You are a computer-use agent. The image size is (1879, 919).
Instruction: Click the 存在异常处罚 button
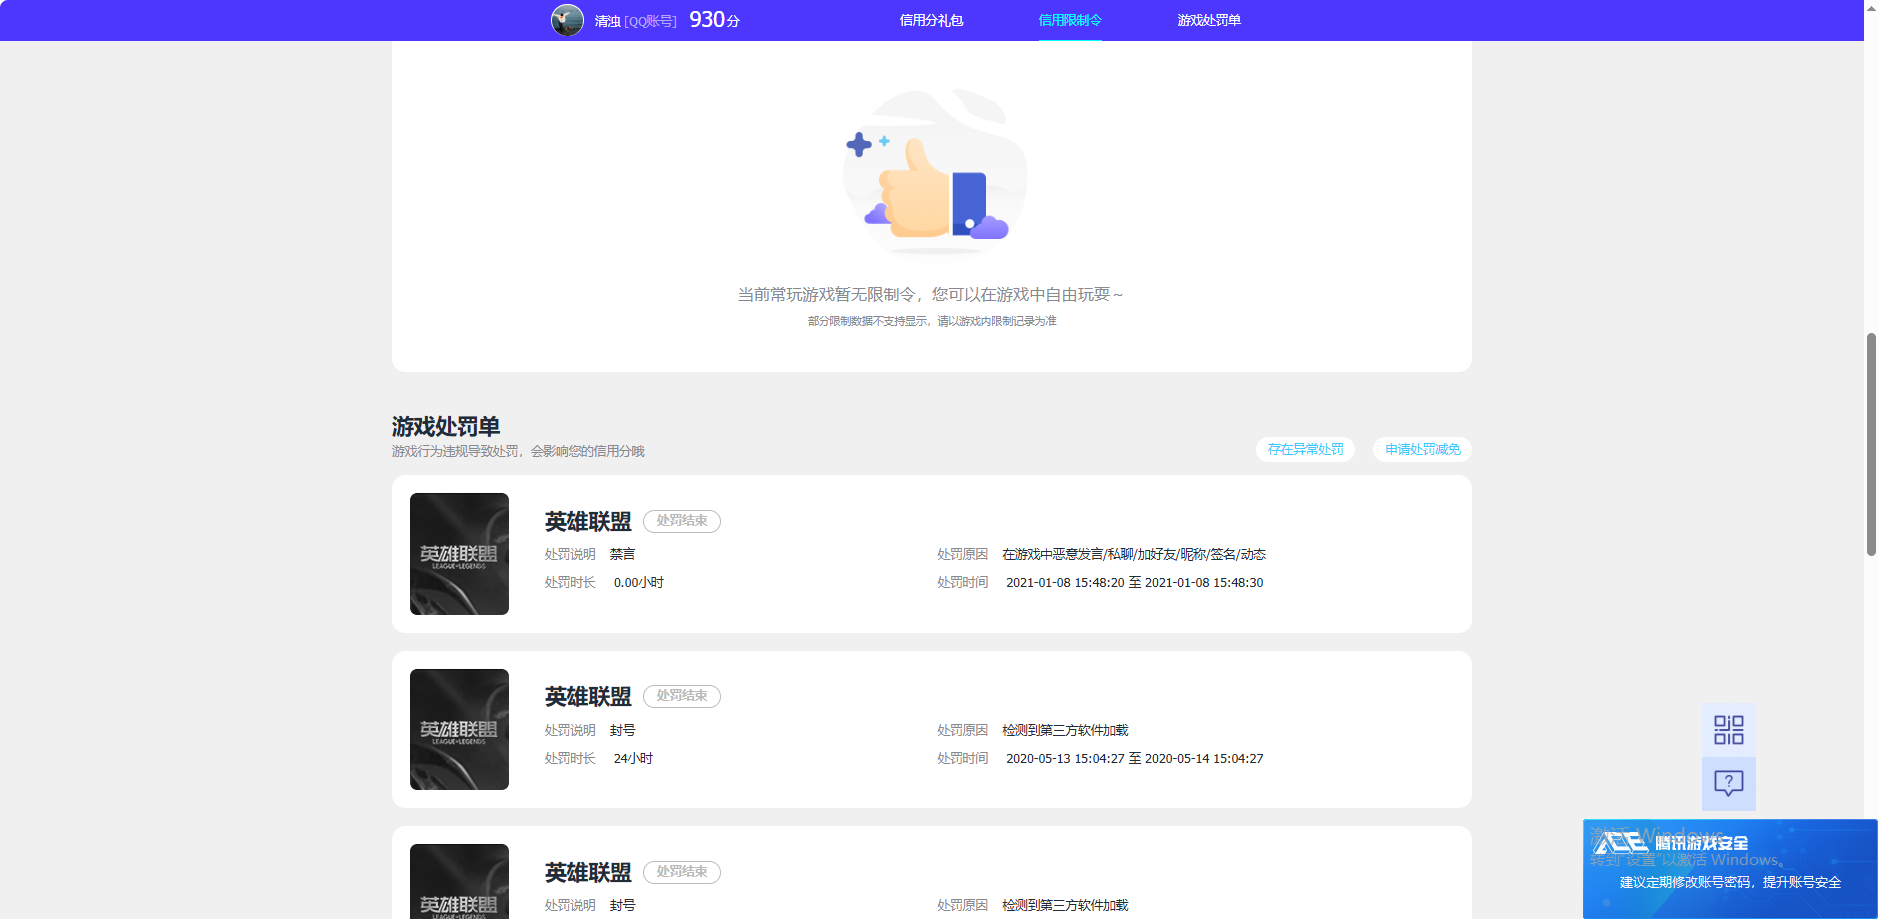click(1305, 450)
